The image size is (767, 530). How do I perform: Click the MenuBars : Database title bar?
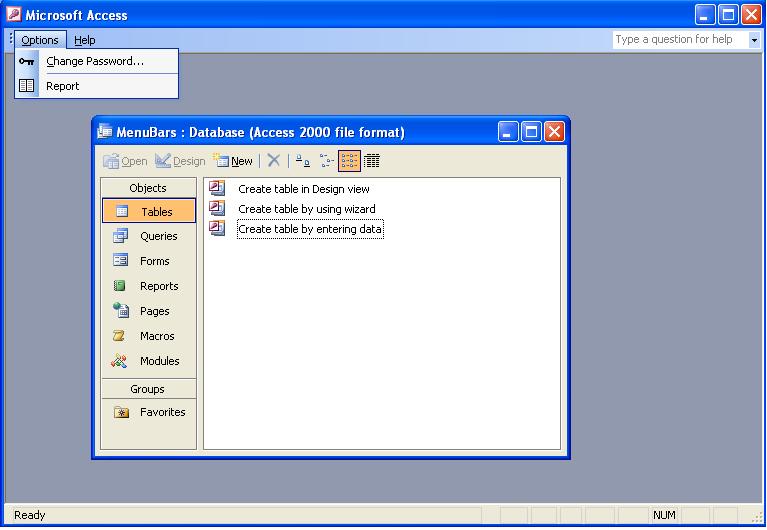331,132
